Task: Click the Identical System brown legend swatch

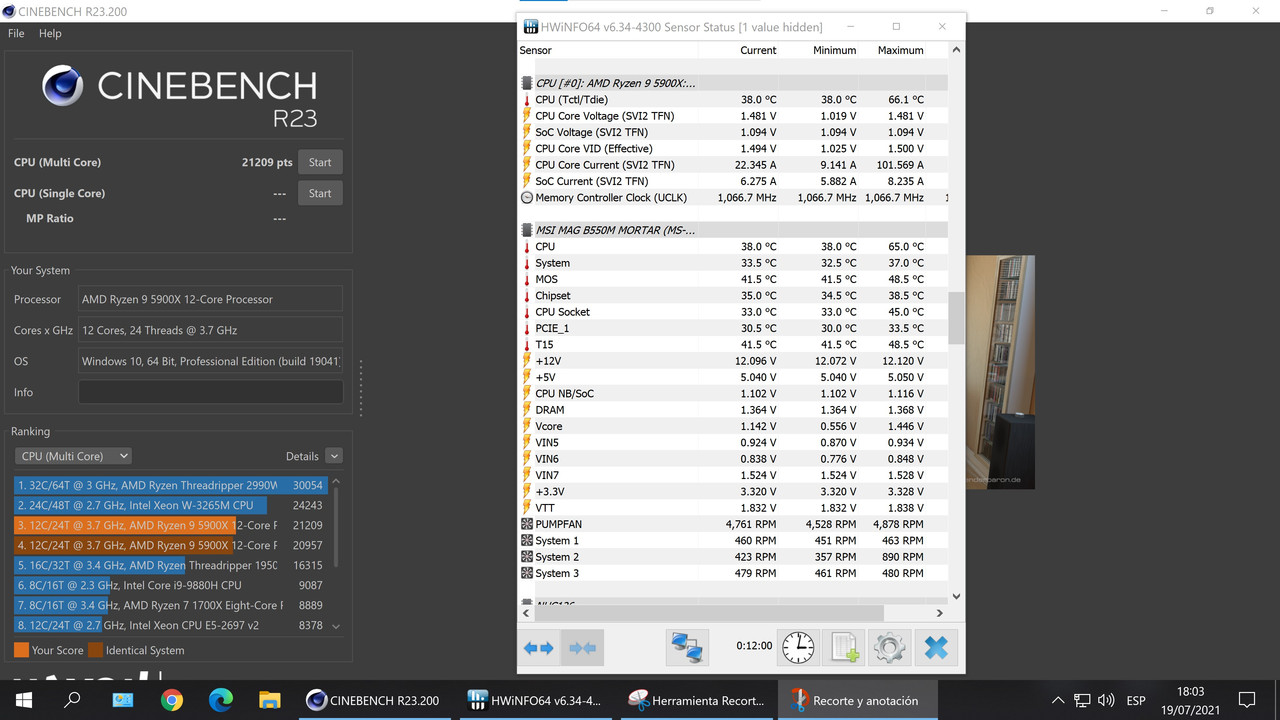Action: [95, 650]
